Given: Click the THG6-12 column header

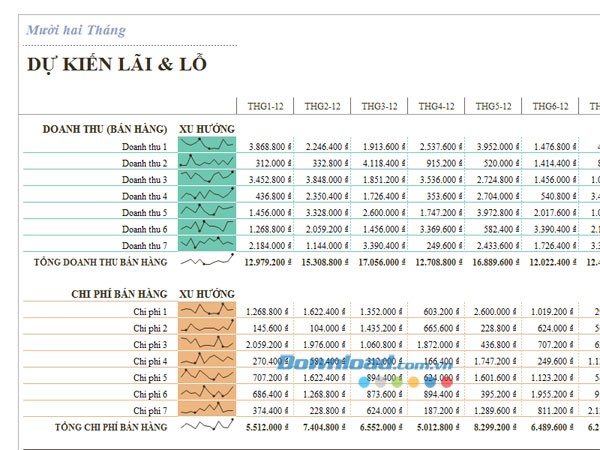Looking at the screenshot, I should [551, 107].
